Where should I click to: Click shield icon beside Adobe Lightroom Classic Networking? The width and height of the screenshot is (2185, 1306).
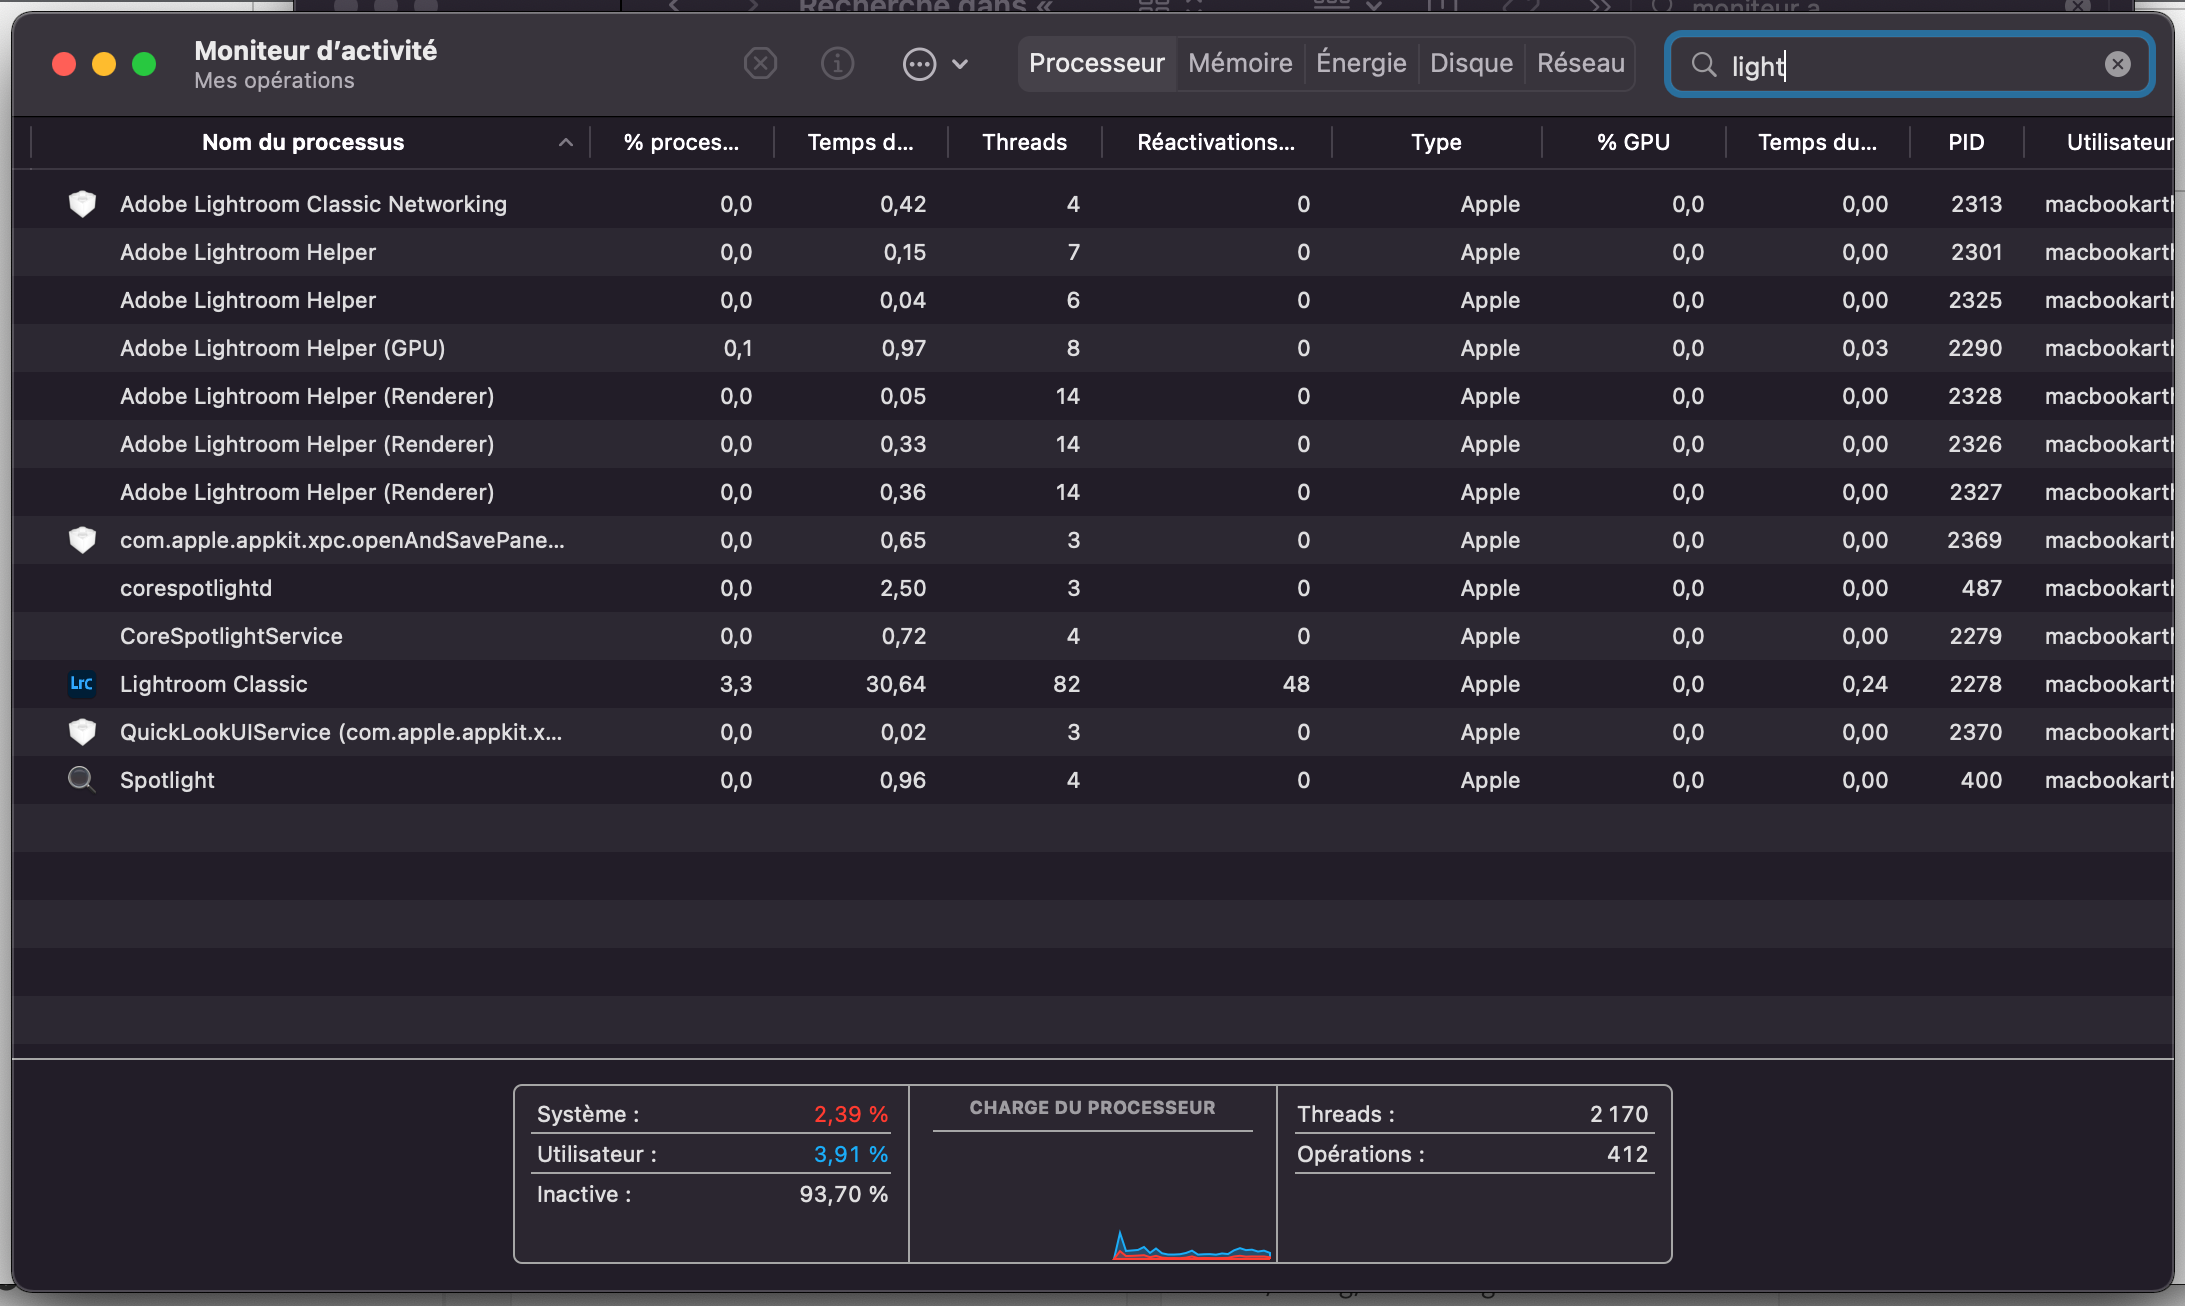click(x=82, y=204)
